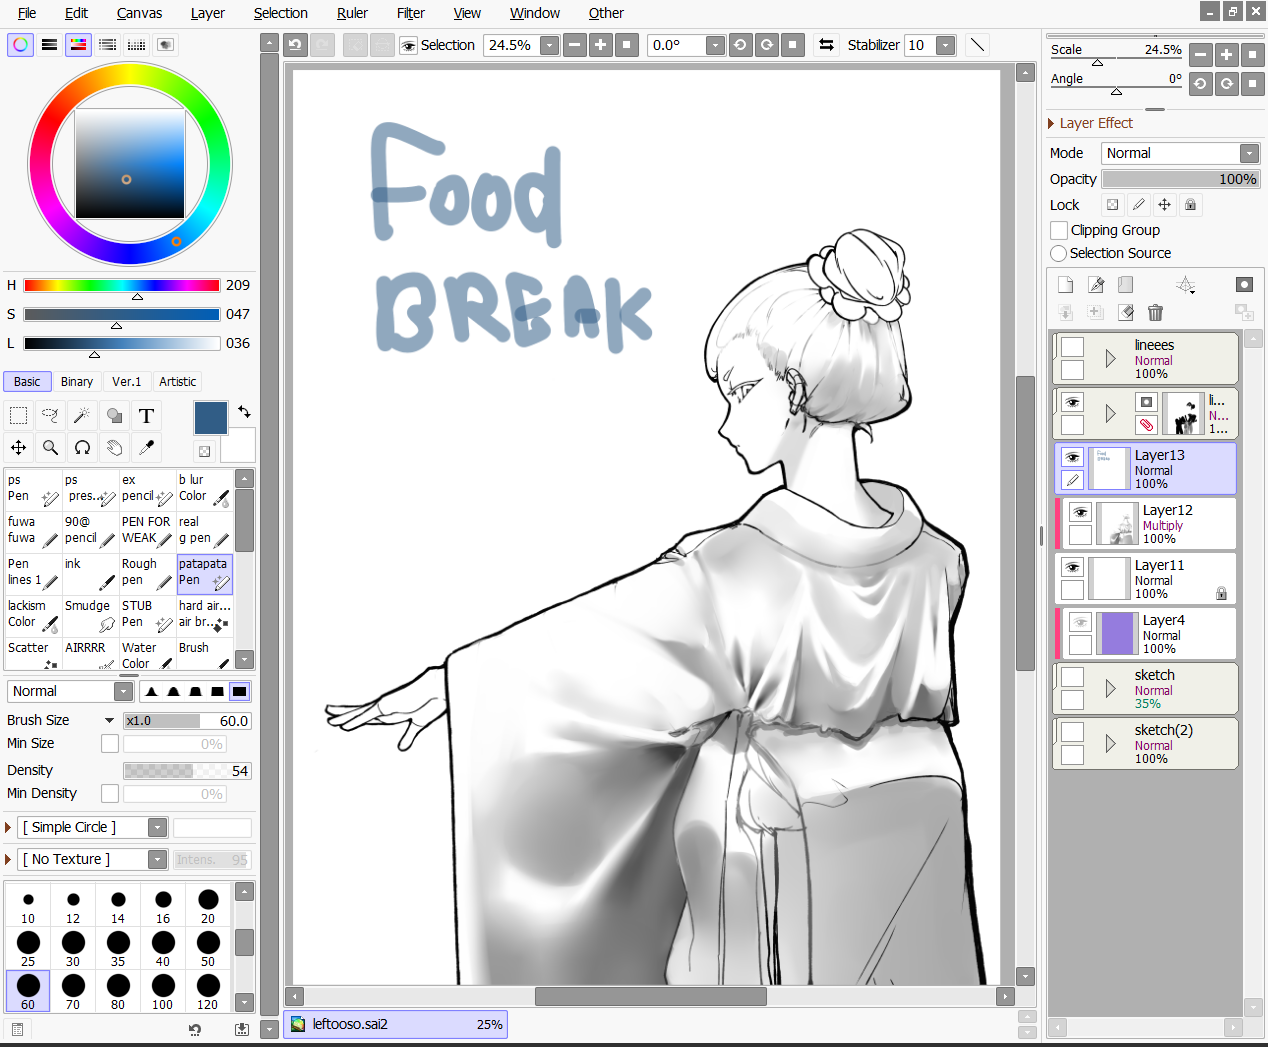Zoom out with the minus button by 24.5%
1268x1047 pixels.
(574, 45)
